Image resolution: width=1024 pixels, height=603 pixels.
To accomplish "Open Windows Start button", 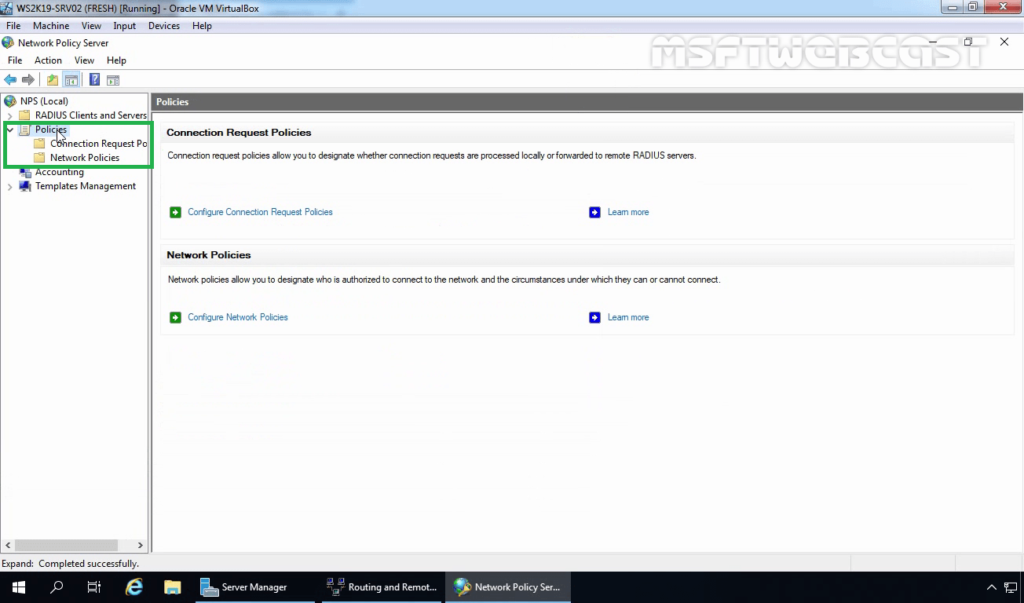I will [x=18, y=587].
